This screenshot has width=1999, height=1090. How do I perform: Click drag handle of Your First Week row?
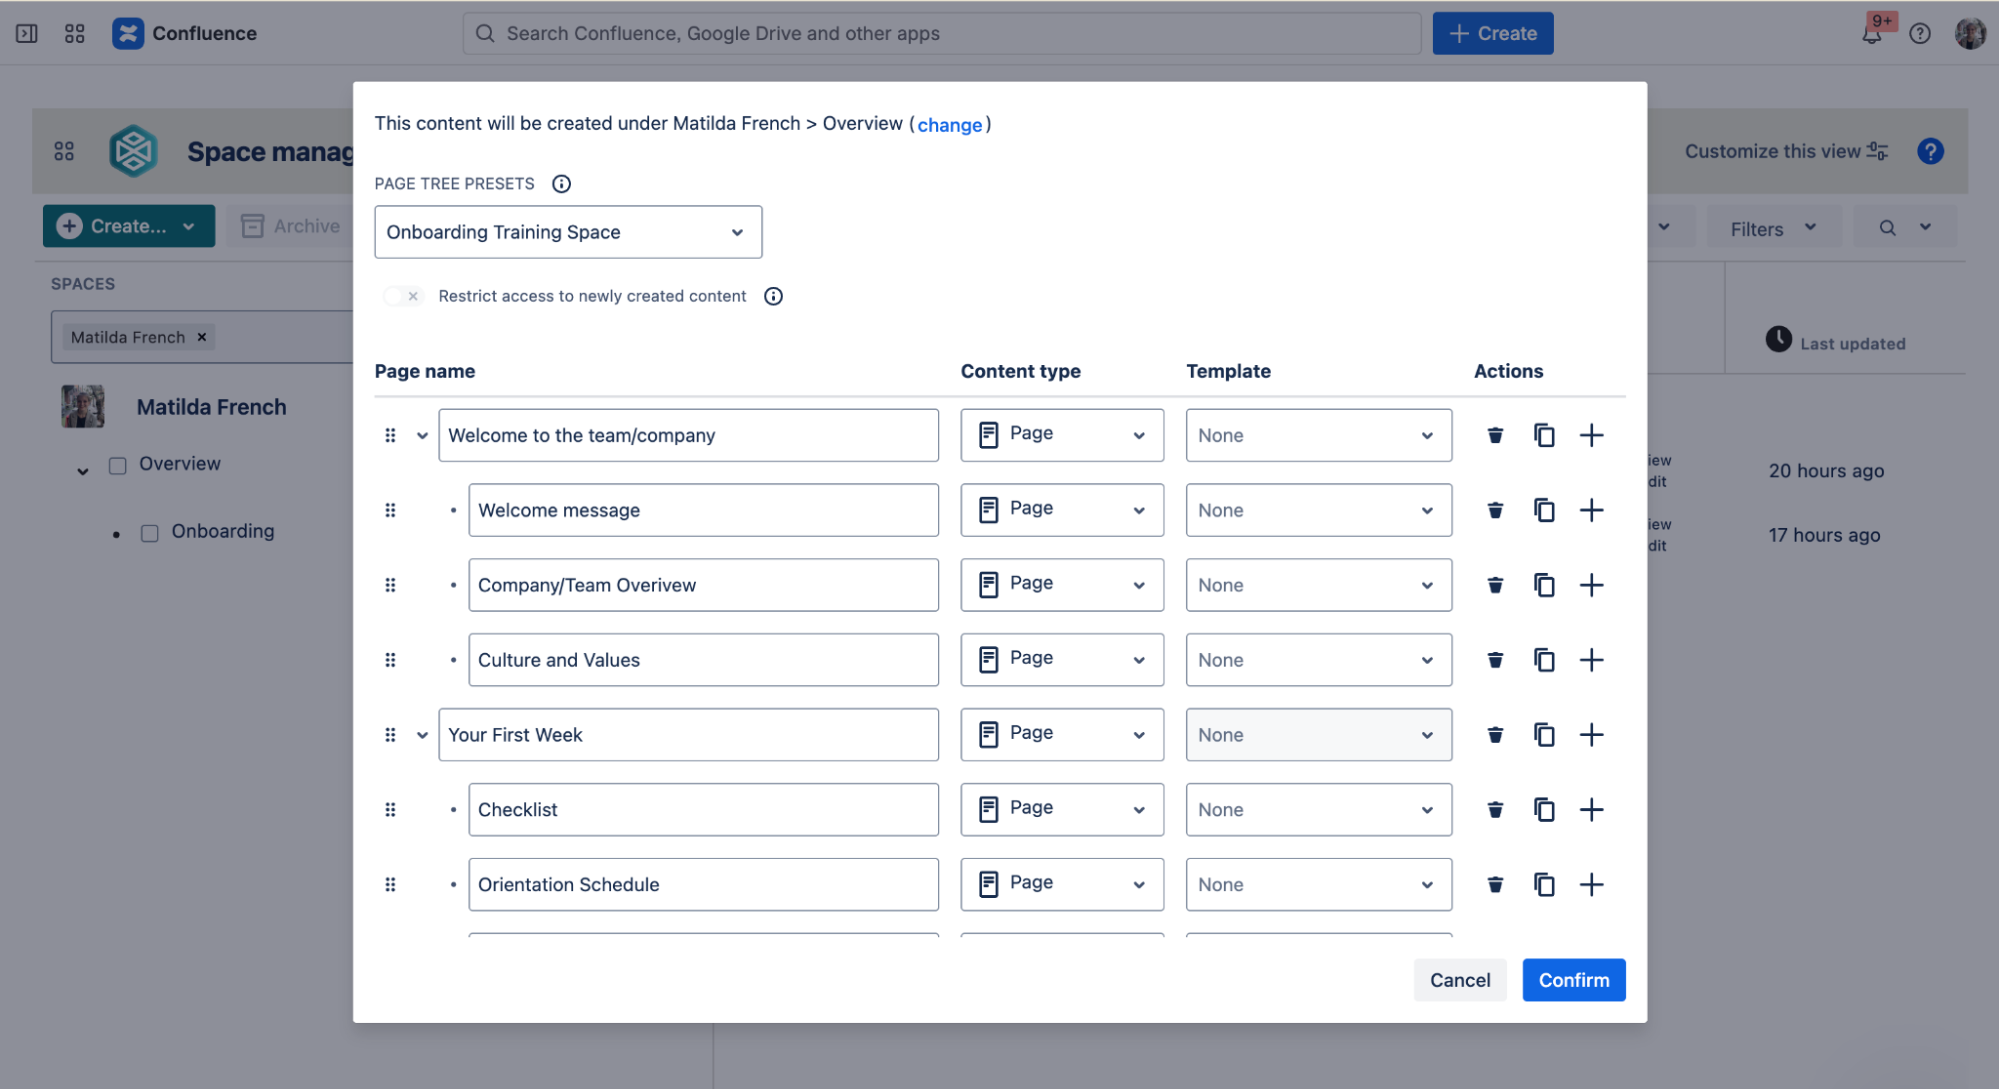[391, 735]
